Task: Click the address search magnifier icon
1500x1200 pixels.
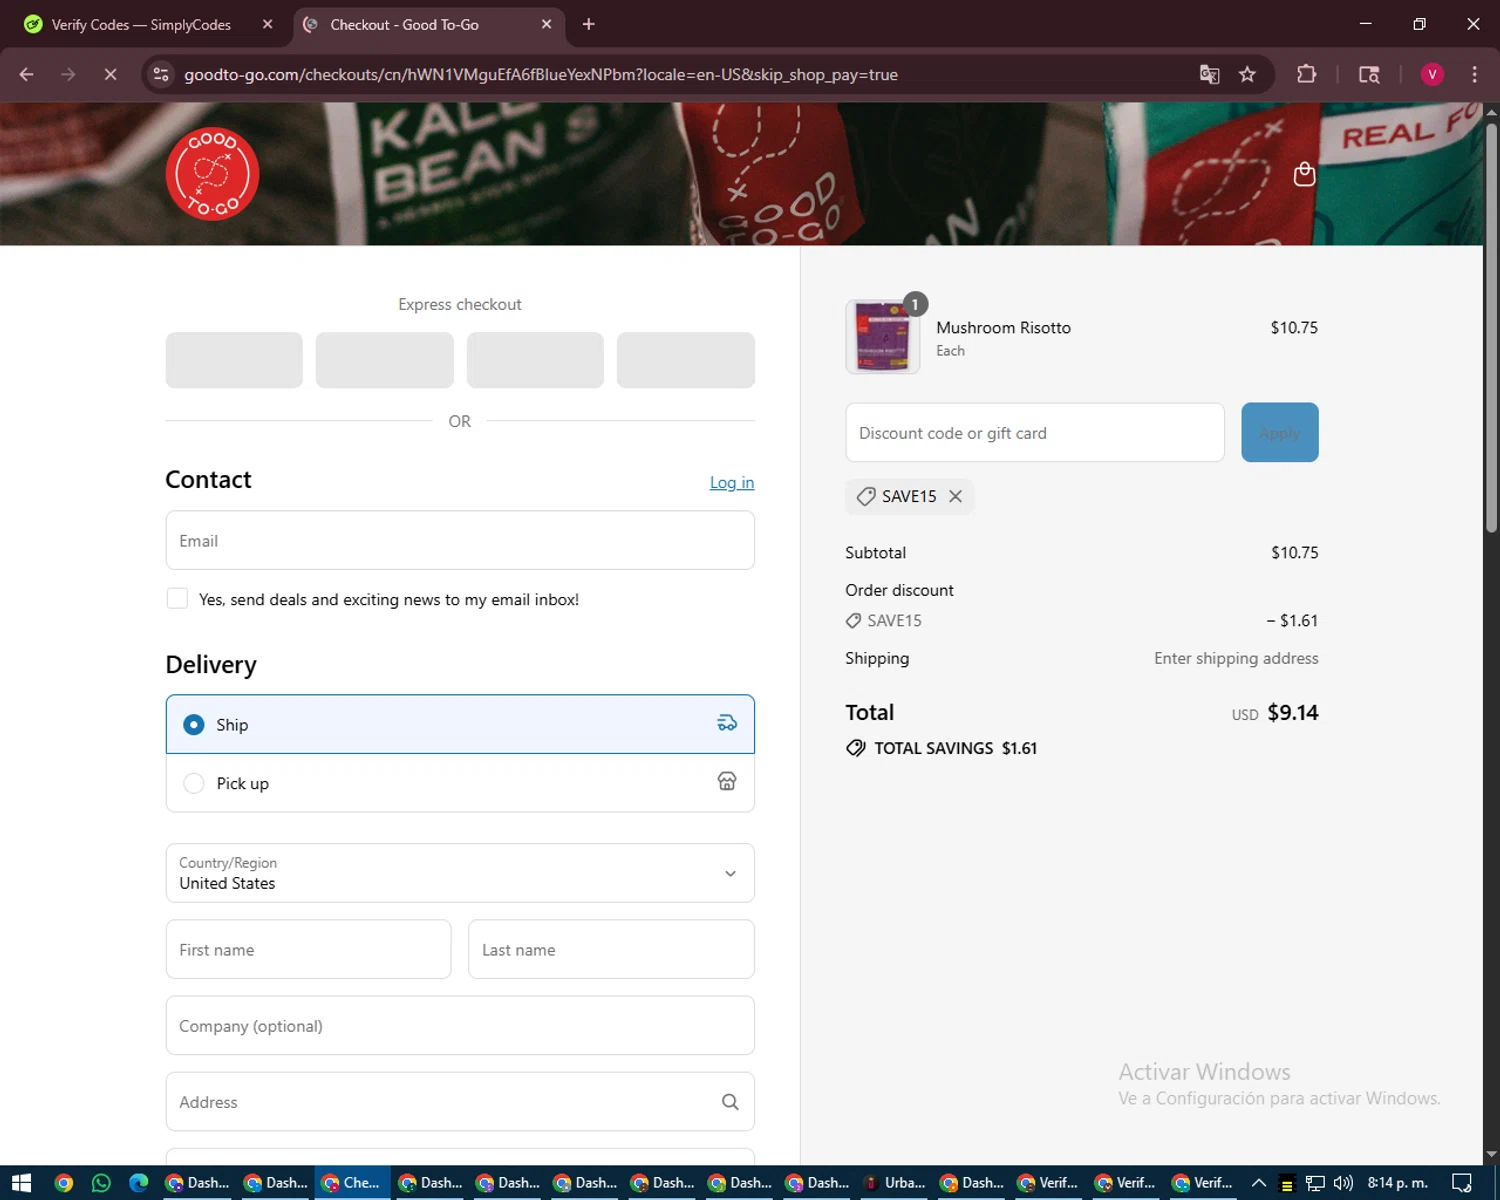Action: point(730,1102)
